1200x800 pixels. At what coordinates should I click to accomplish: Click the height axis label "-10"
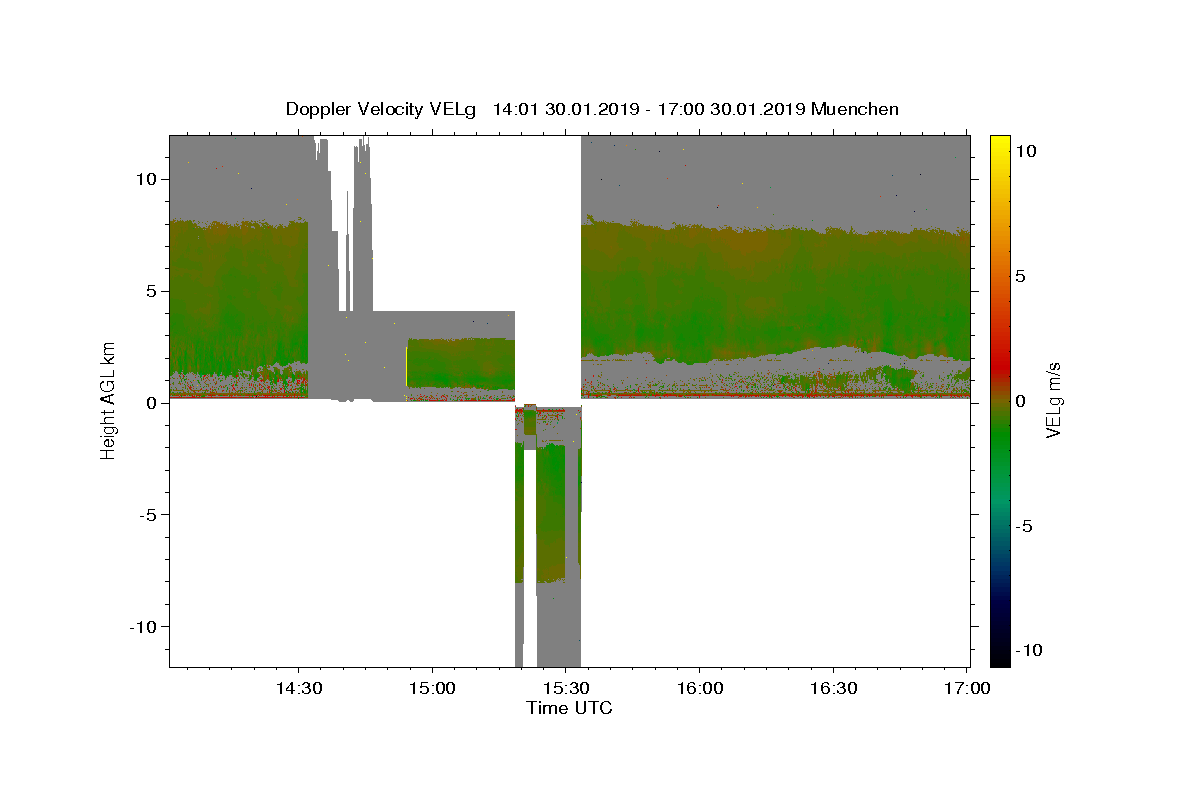143,626
